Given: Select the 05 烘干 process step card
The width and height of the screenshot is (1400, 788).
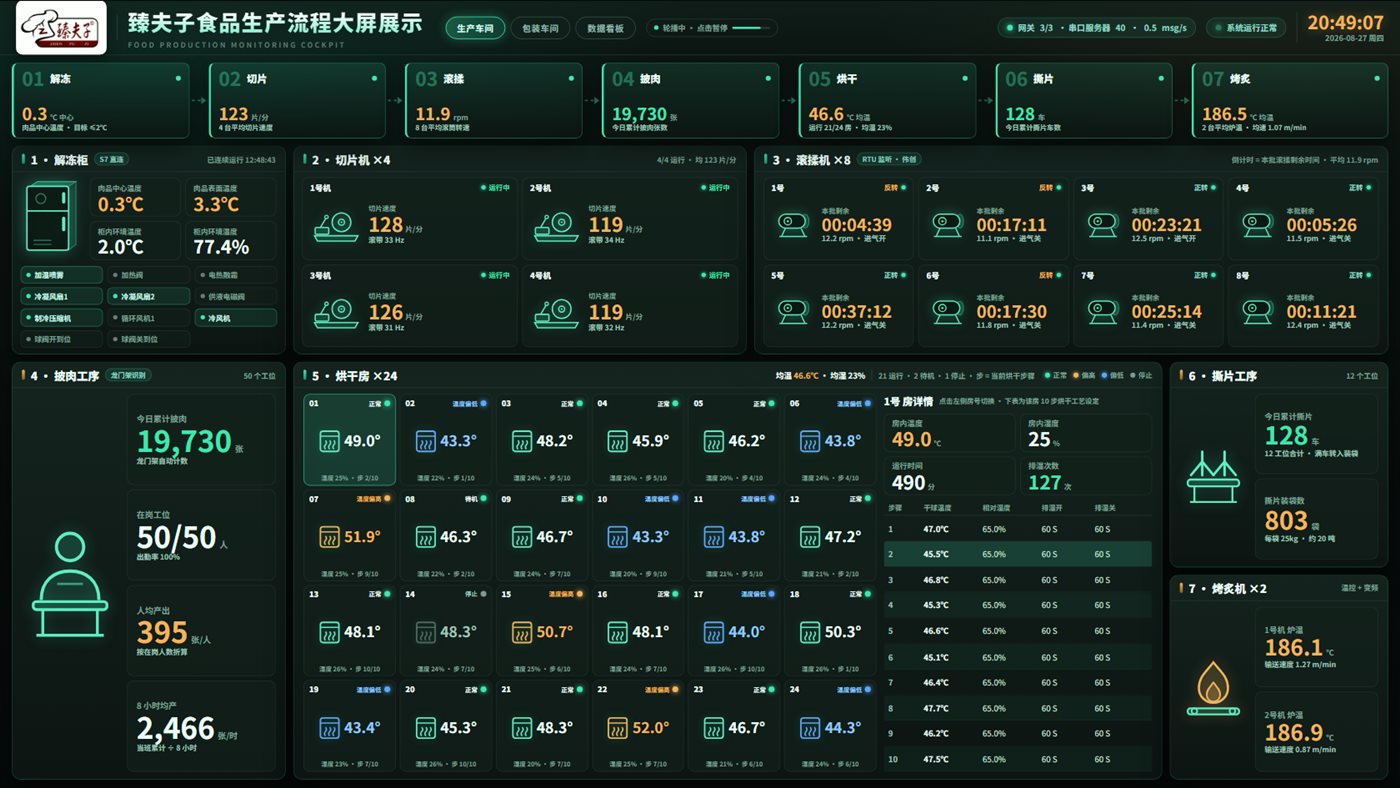Looking at the screenshot, I should click(x=887, y=100).
